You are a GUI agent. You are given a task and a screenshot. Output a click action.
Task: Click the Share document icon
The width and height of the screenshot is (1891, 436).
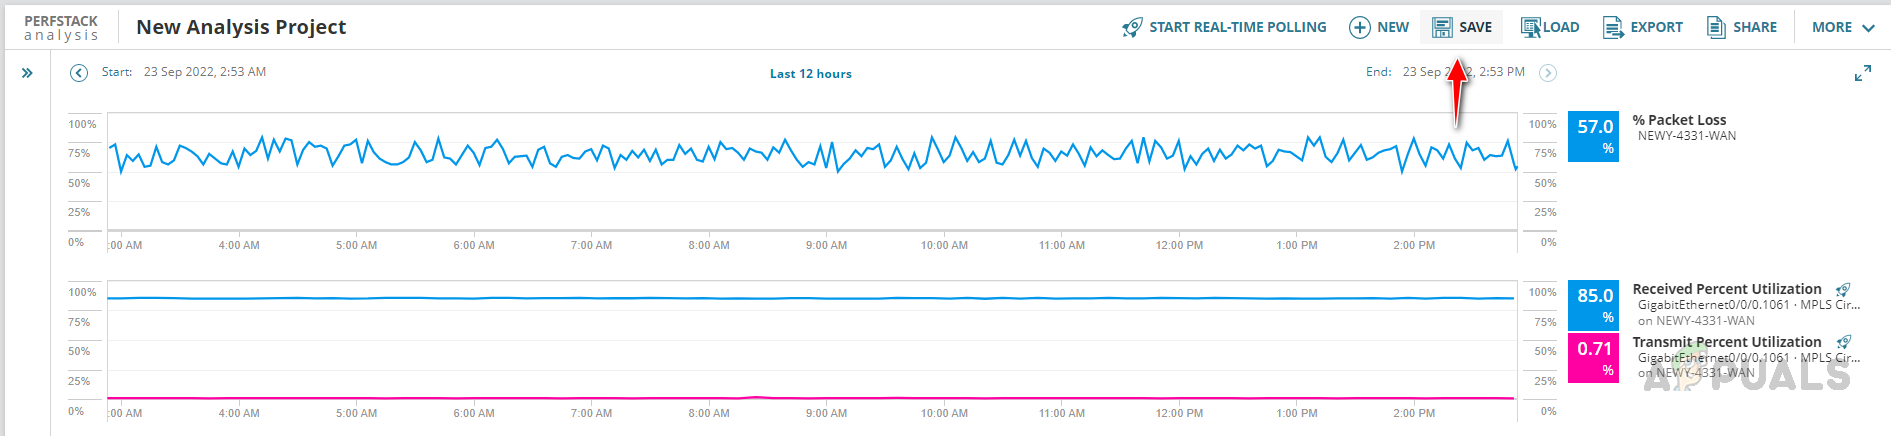click(x=1716, y=27)
